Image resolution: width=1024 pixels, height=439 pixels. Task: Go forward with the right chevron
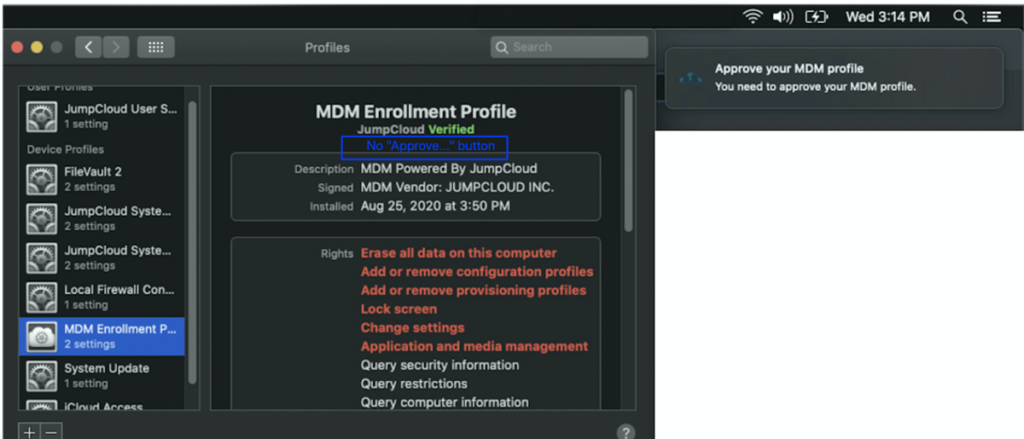point(117,47)
